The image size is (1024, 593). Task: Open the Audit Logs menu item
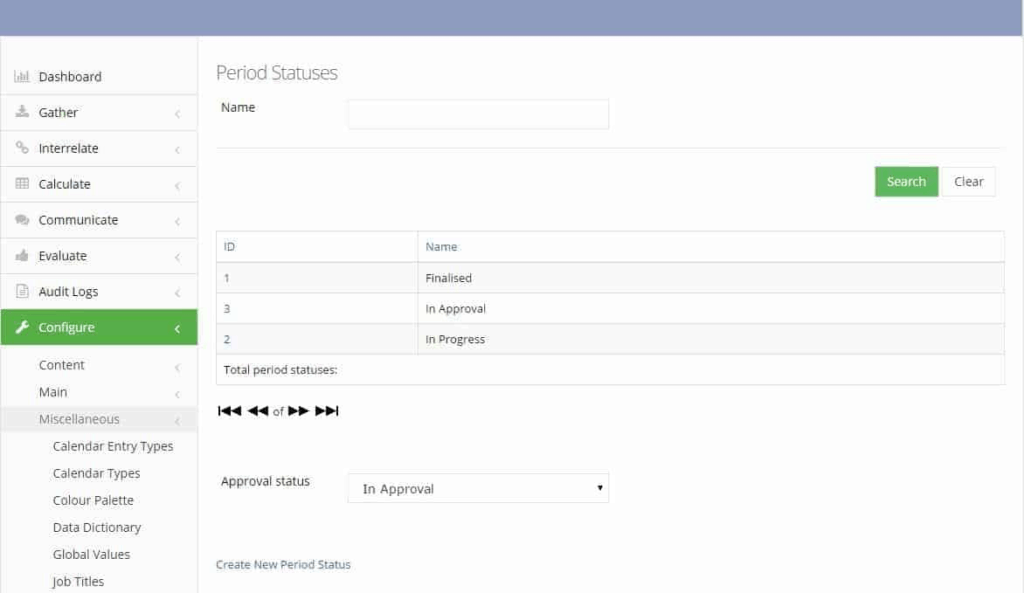tap(99, 291)
